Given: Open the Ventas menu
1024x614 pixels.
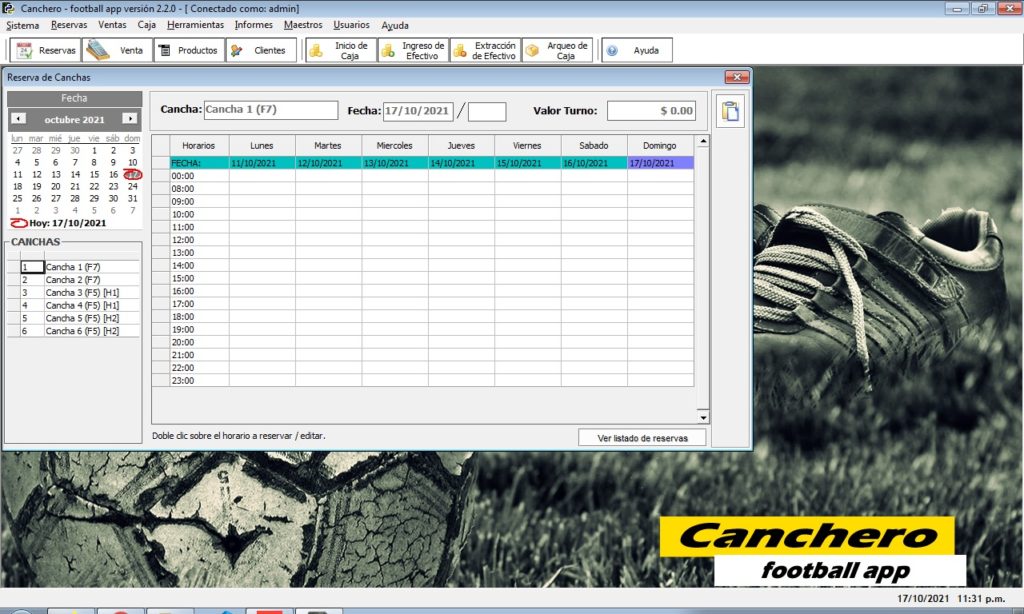Looking at the screenshot, I should pyautogui.click(x=112, y=25).
